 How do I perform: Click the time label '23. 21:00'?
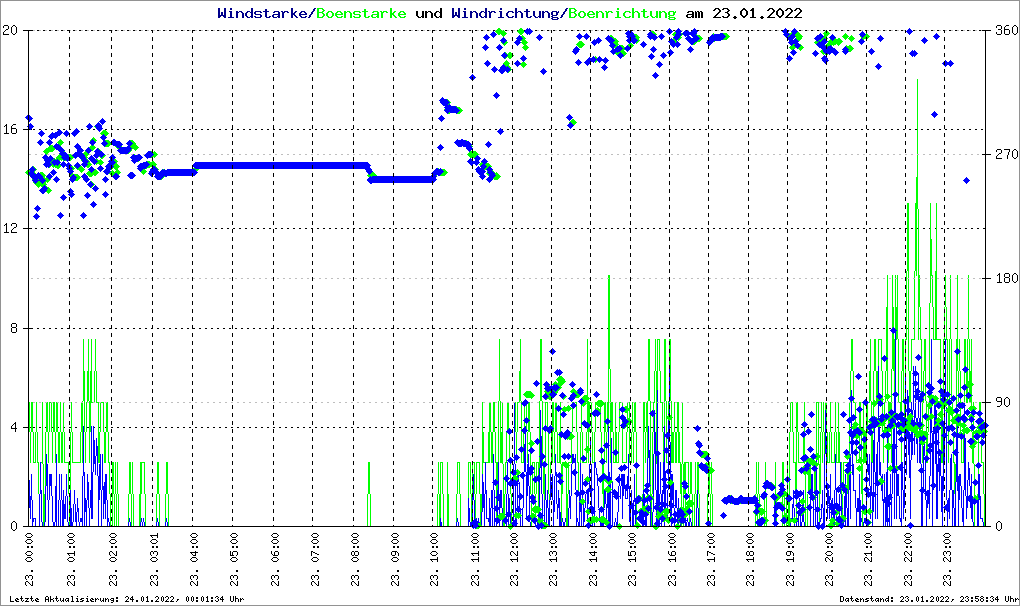pyautogui.click(x=868, y=559)
